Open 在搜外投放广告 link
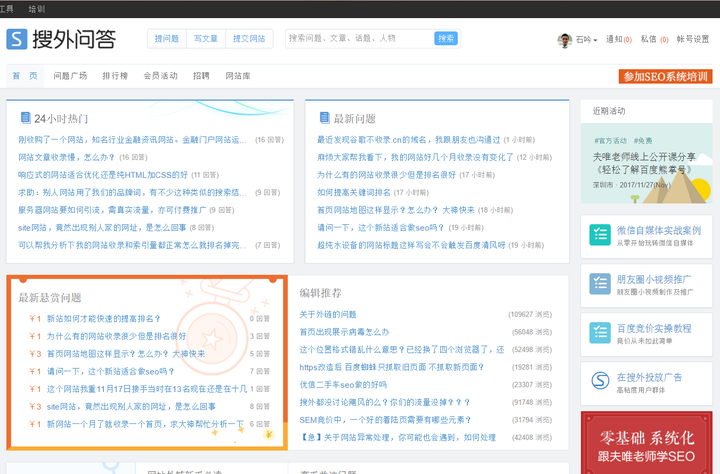 click(x=649, y=377)
